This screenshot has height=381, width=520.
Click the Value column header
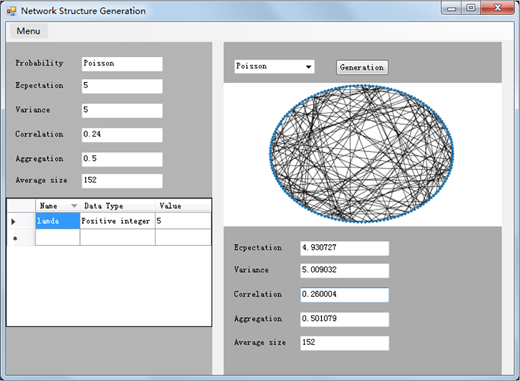coord(183,206)
